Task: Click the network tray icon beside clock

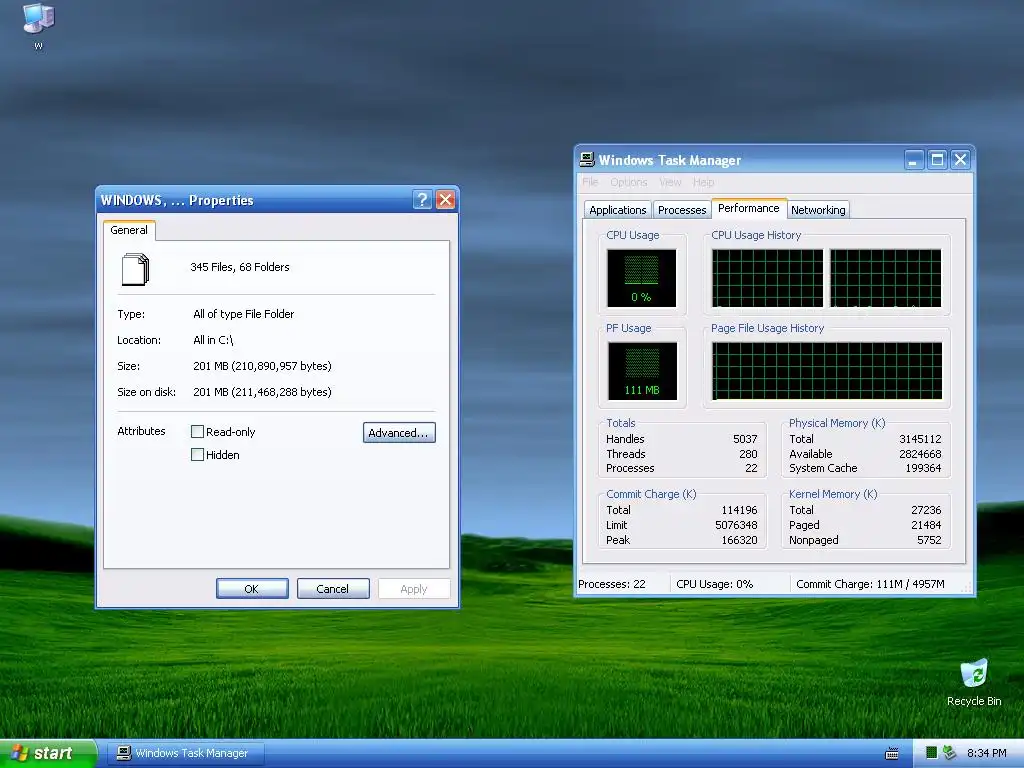Action: [x=950, y=753]
